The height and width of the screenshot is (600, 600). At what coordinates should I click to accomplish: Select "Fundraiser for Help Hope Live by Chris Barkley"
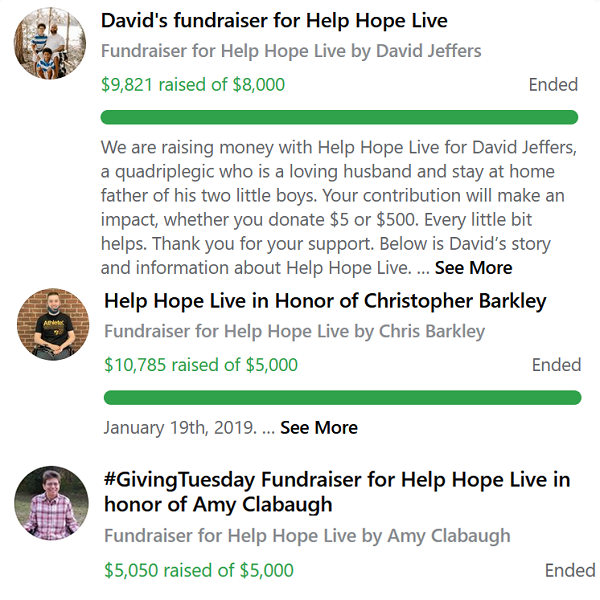(x=295, y=331)
